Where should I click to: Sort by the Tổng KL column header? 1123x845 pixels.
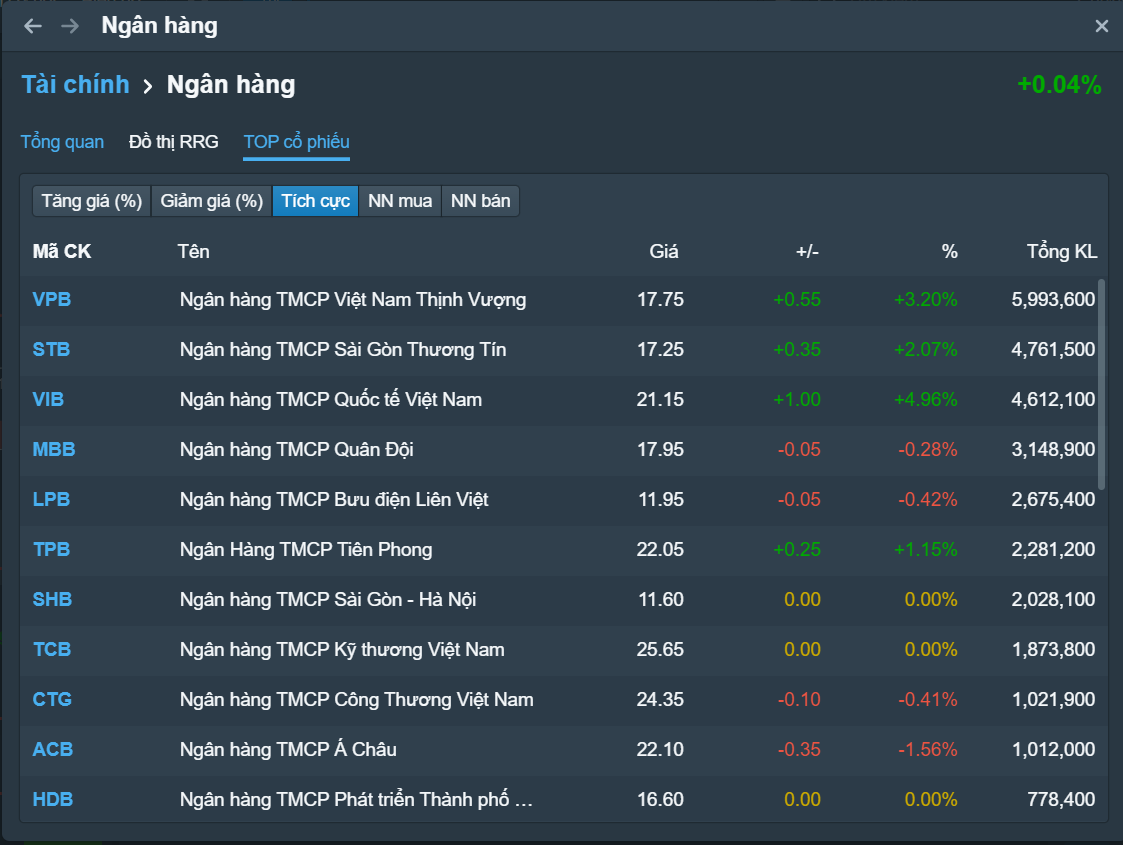pos(1061,251)
